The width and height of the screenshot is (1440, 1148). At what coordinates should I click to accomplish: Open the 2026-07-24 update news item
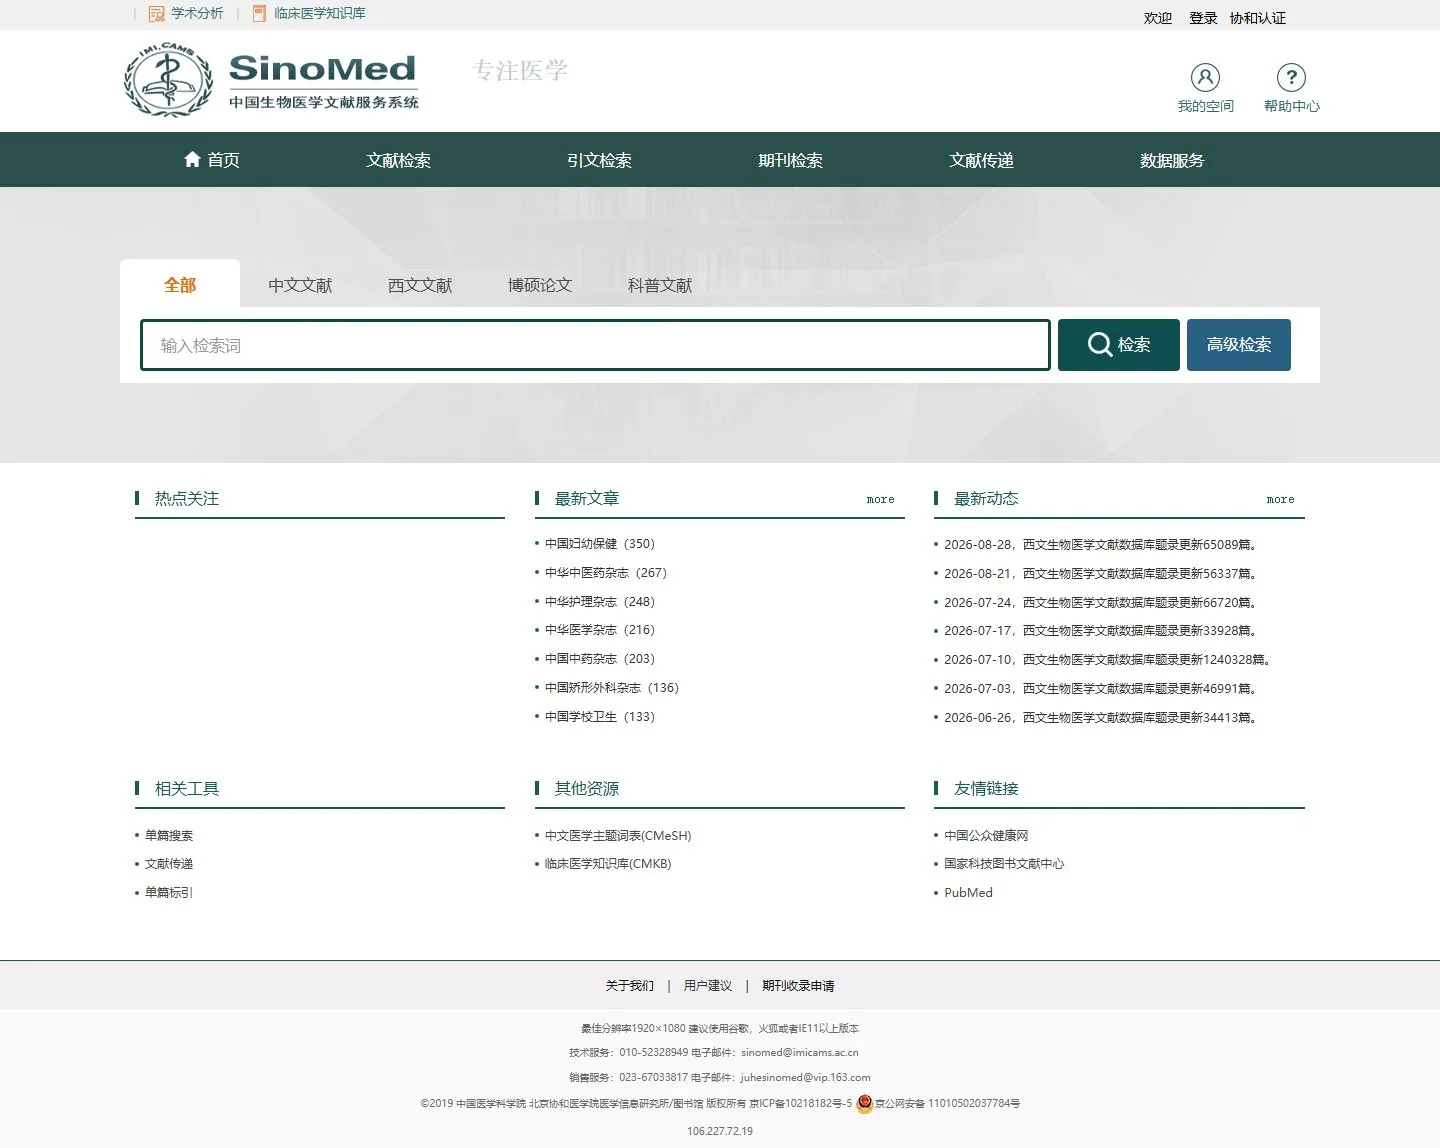click(x=1101, y=603)
